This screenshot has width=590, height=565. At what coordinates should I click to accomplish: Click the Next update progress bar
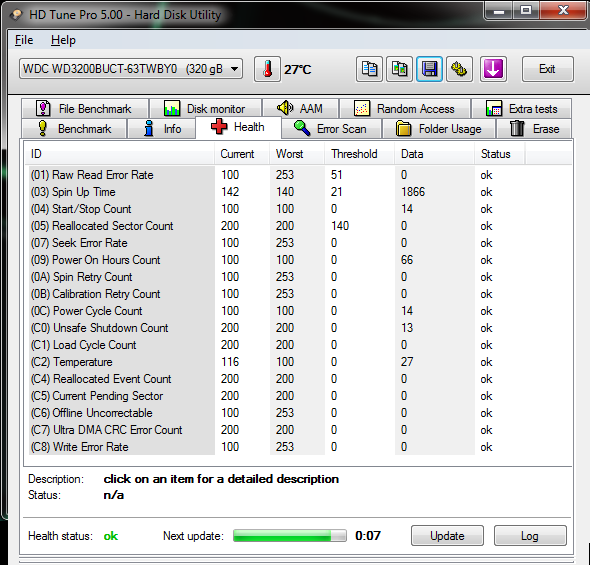pos(290,536)
